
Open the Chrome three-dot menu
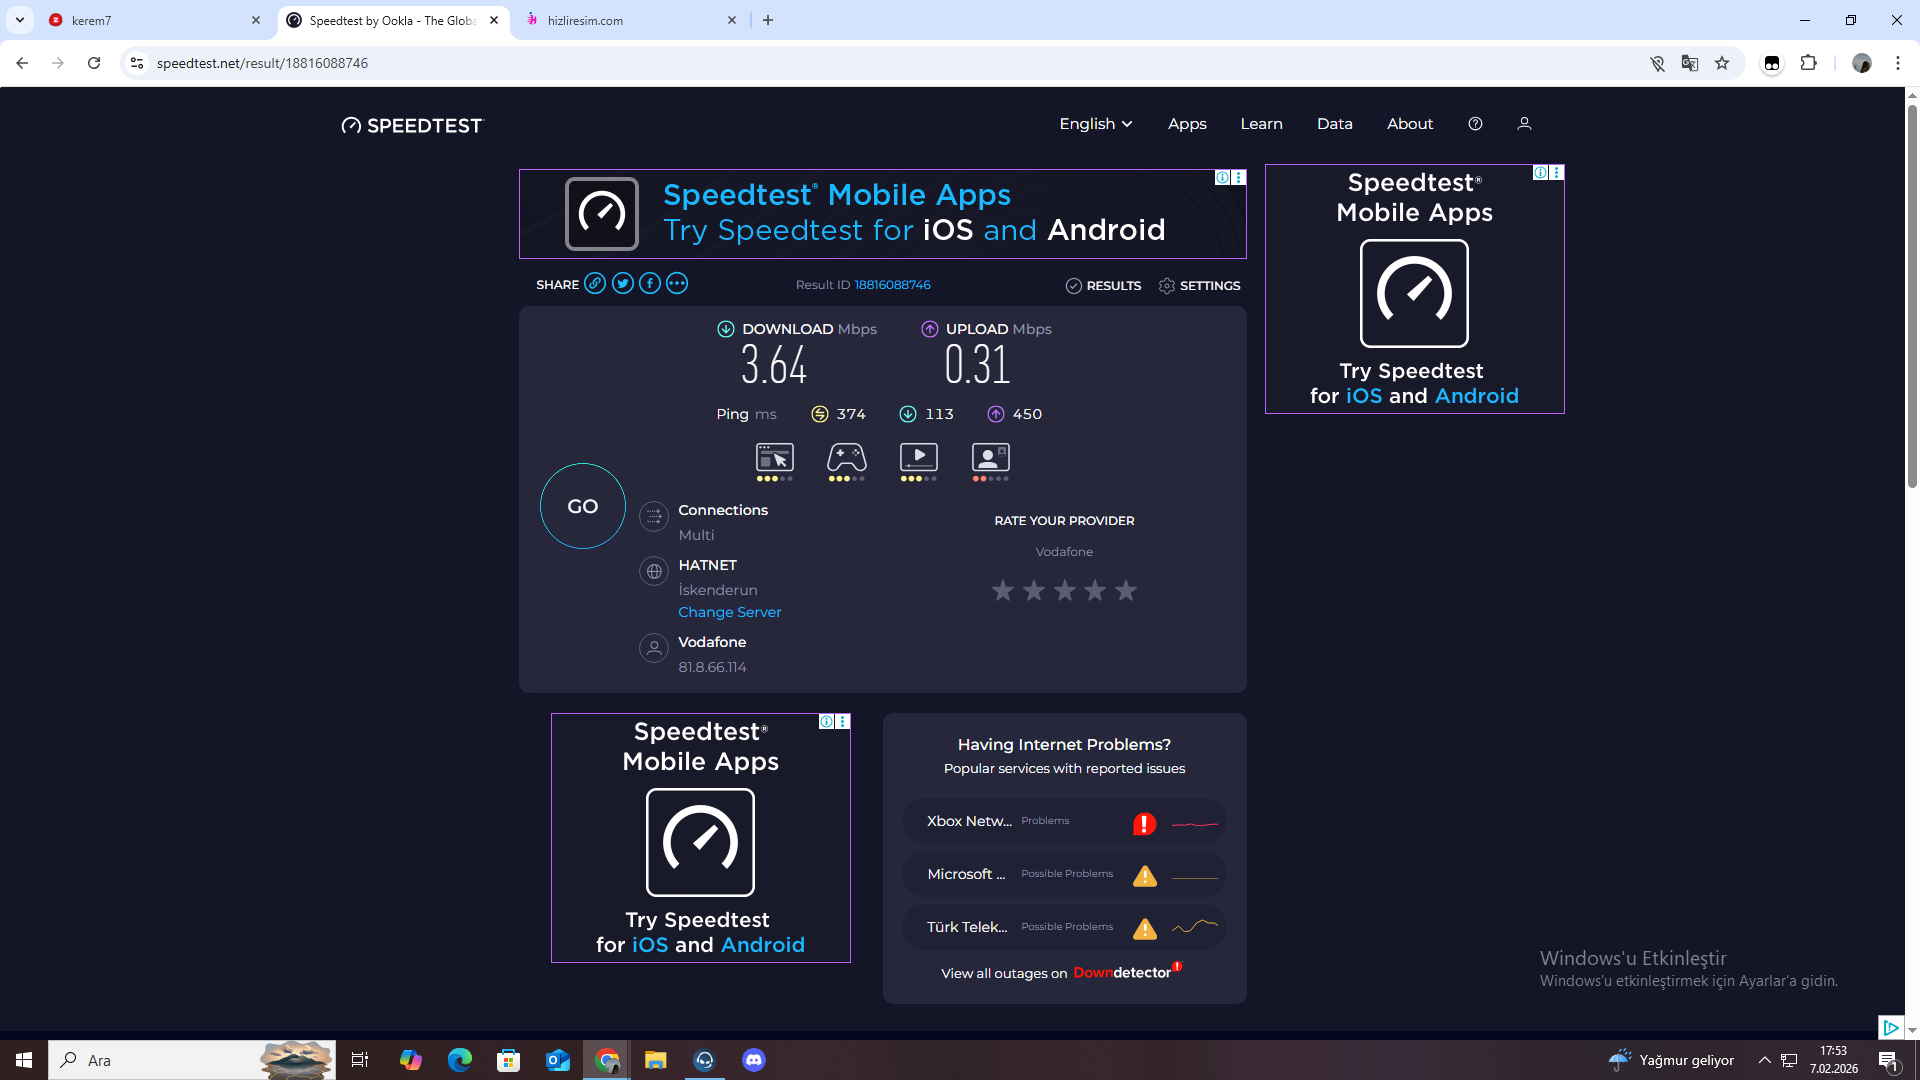pyautogui.click(x=1898, y=63)
